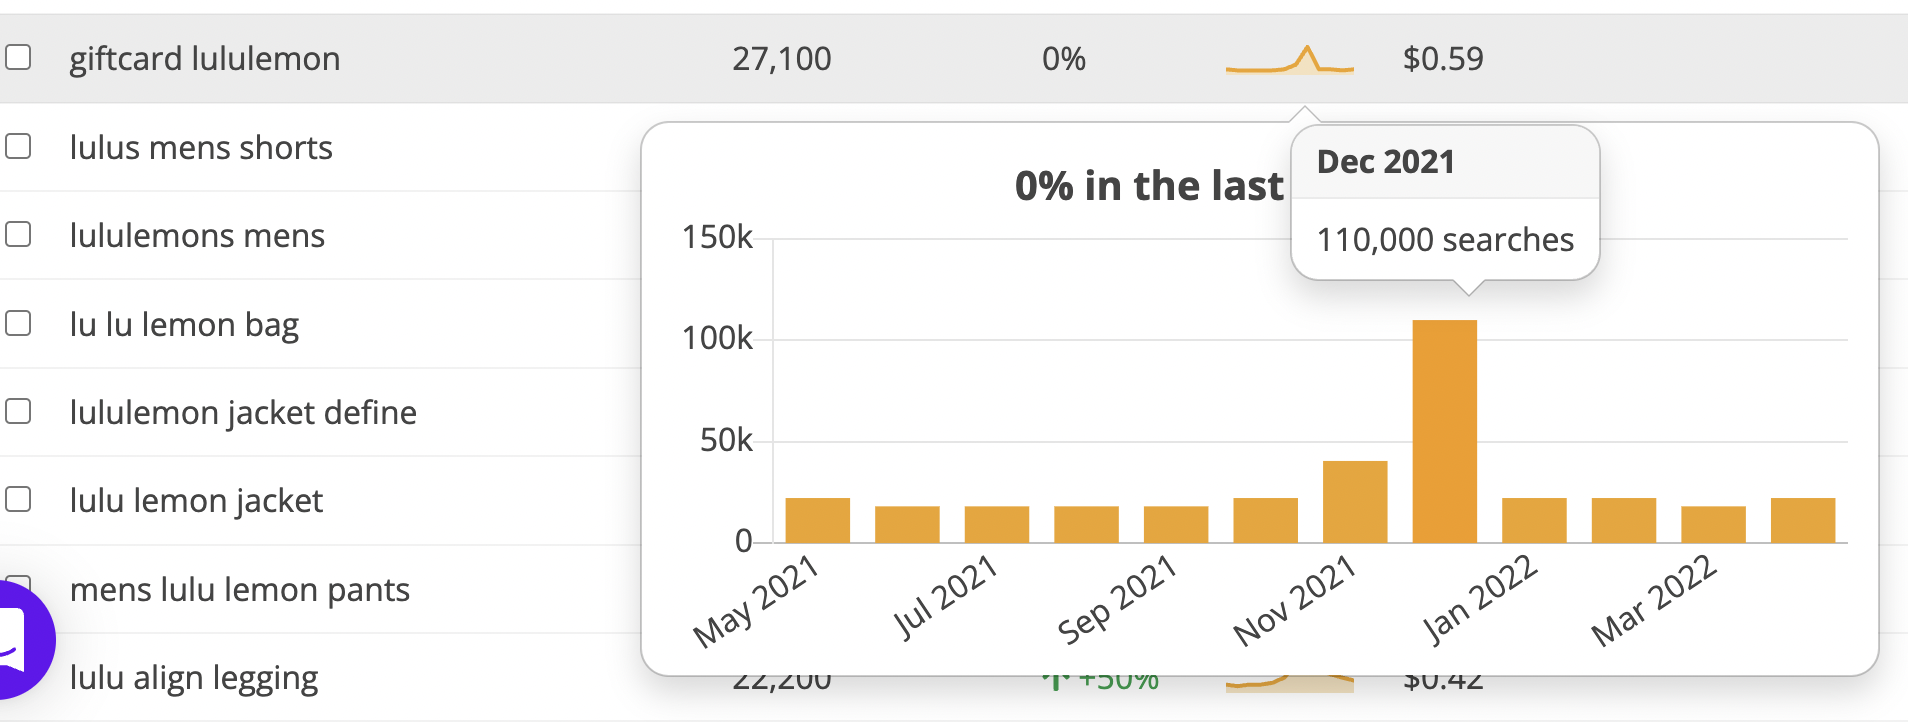Image resolution: width=1908 pixels, height=722 pixels.
Task: Select the keyword lulu align legging
Action: point(193,677)
